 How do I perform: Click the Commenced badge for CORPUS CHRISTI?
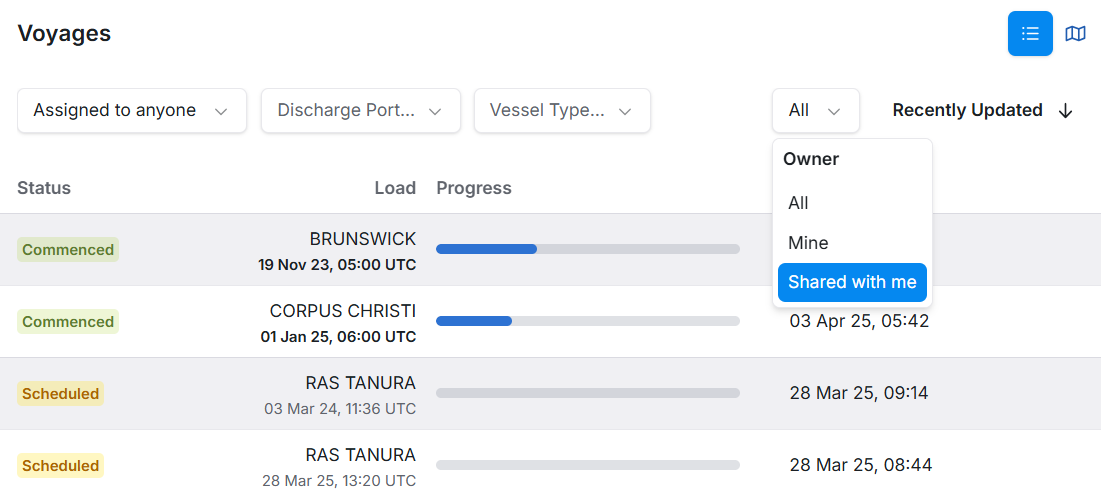click(68, 322)
